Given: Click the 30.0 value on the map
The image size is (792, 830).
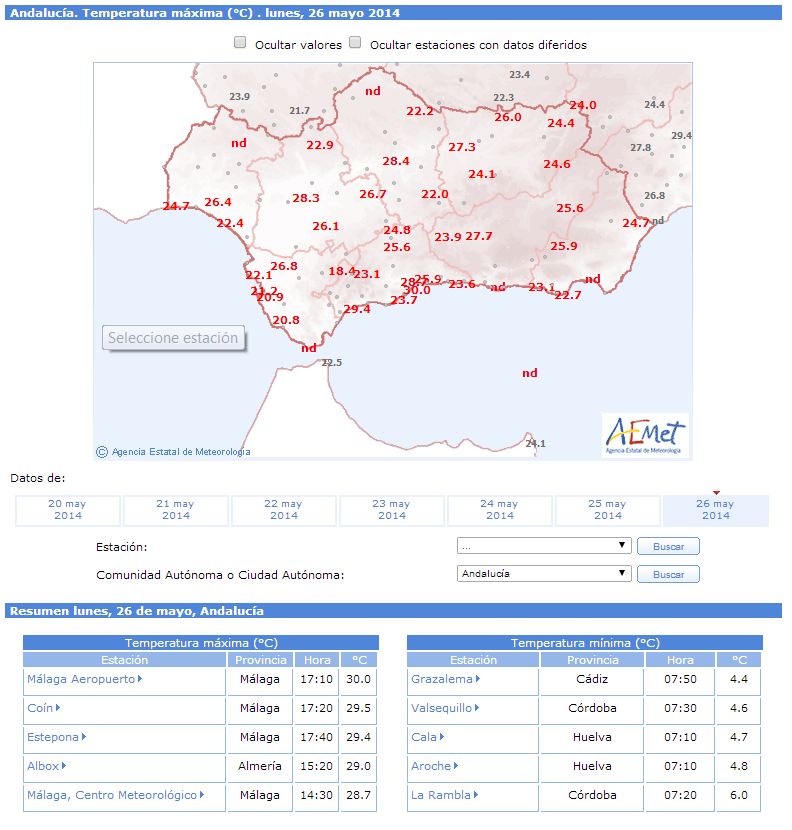Looking at the screenshot, I should click(x=417, y=290).
